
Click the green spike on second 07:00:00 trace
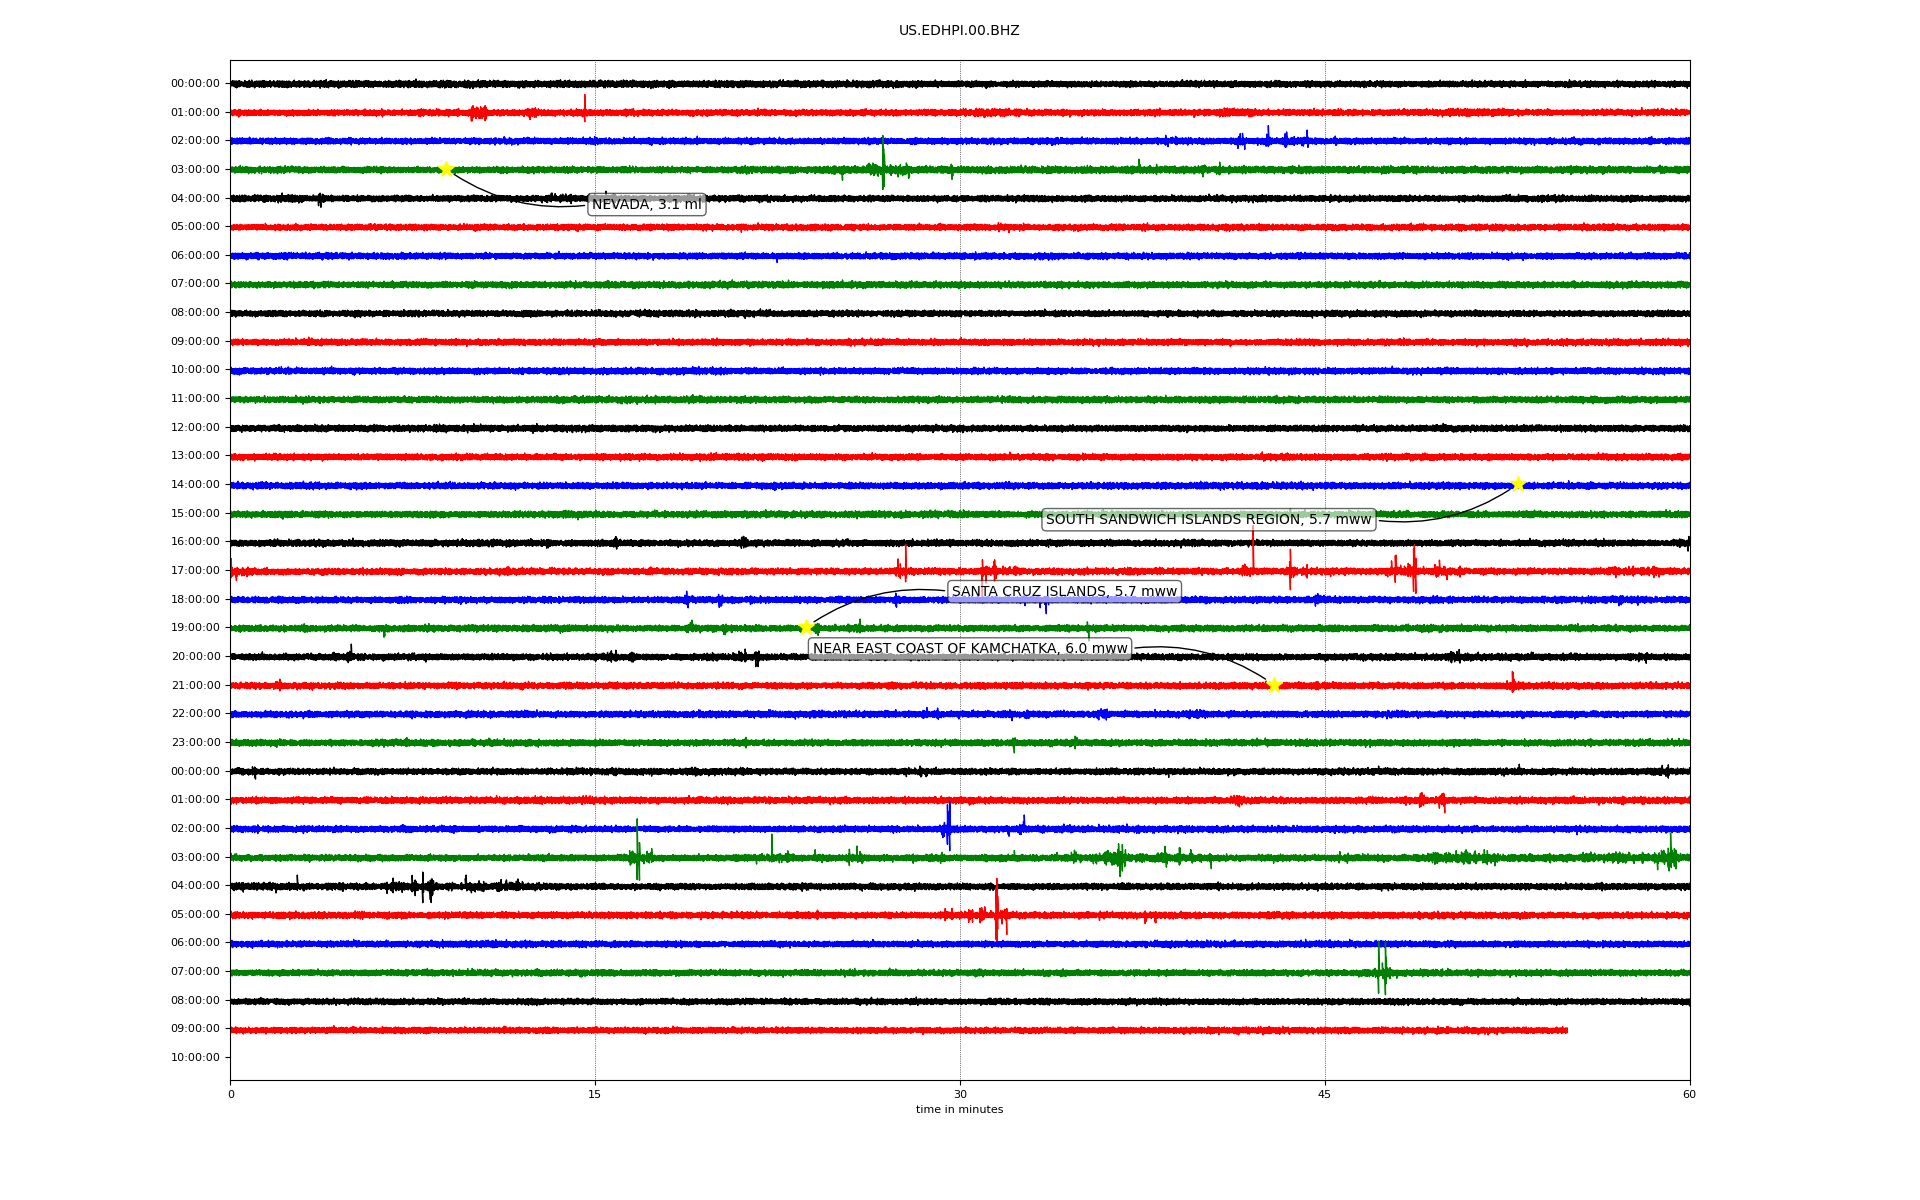click(1381, 967)
